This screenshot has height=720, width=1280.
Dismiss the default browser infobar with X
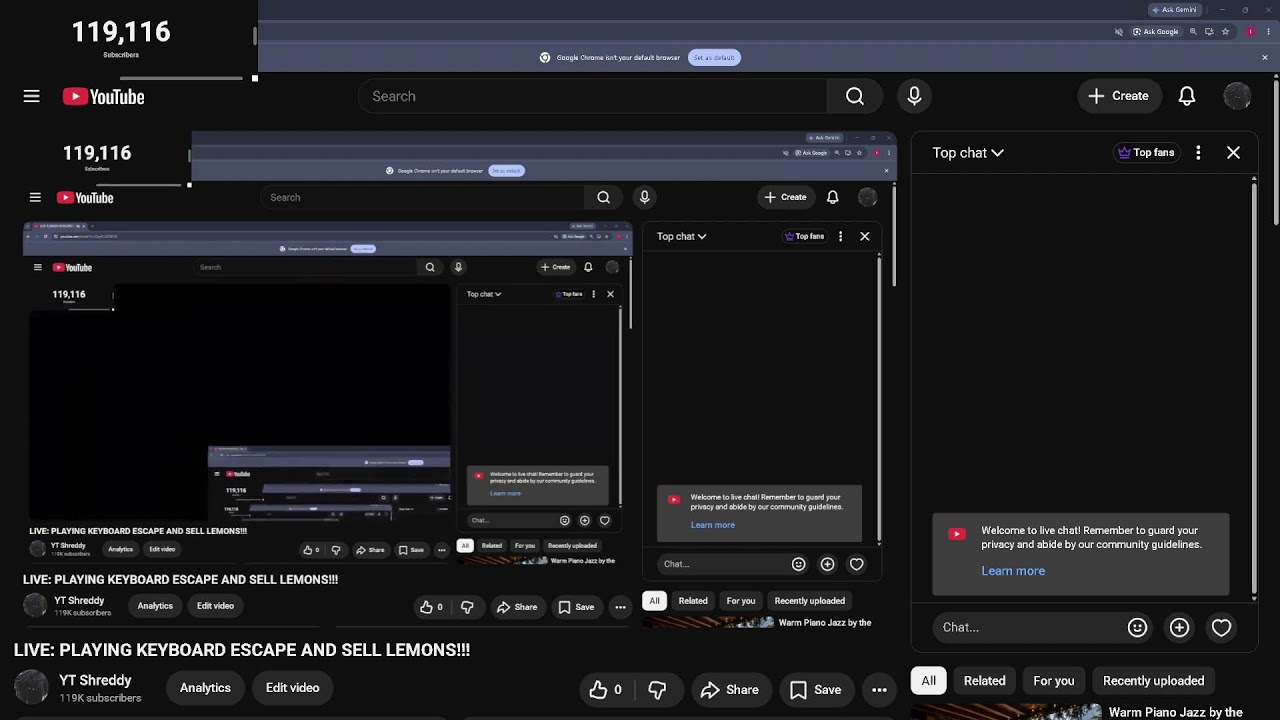click(x=1264, y=58)
